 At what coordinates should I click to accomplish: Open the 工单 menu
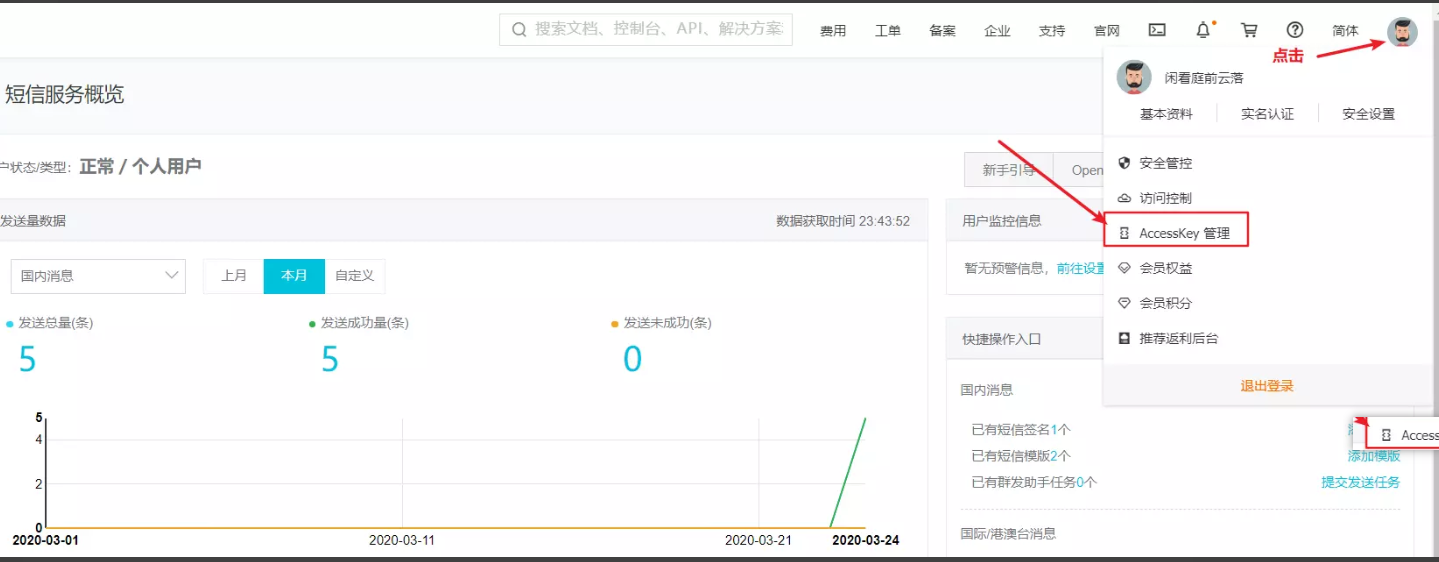(x=888, y=31)
